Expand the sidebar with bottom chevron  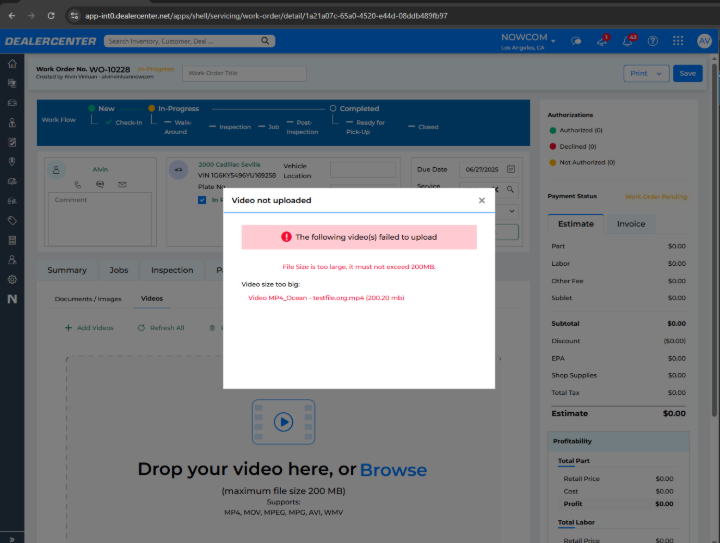12,539
